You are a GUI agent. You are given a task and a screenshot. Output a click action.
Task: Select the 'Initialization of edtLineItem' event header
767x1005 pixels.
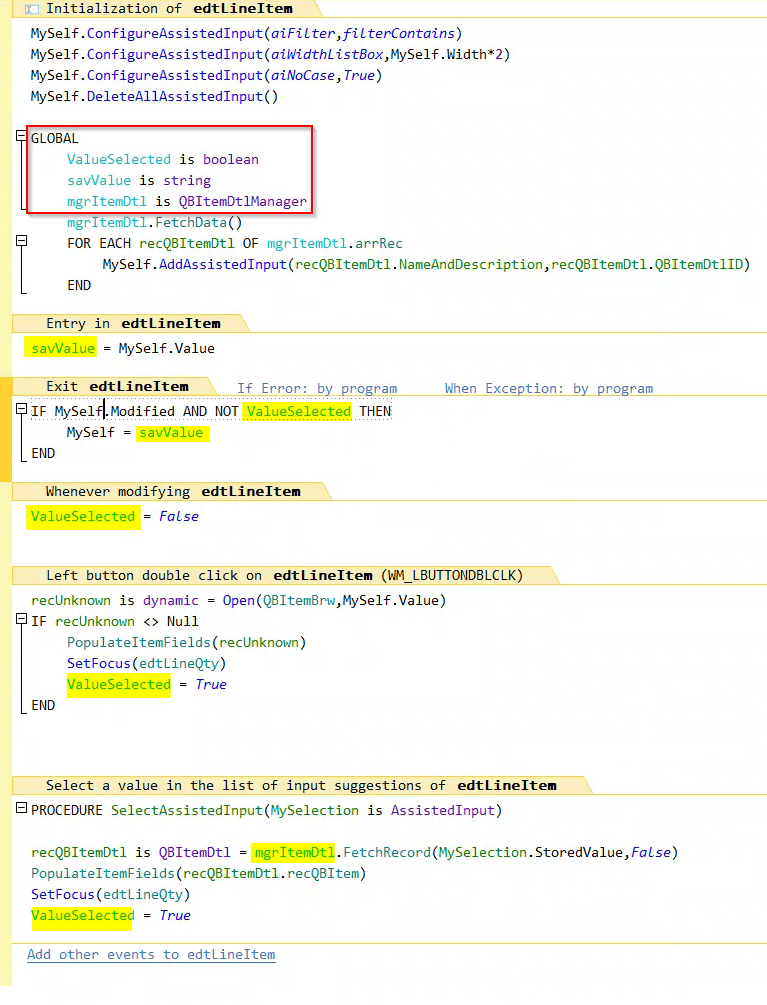pyautogui.click(x=169, y=9)
